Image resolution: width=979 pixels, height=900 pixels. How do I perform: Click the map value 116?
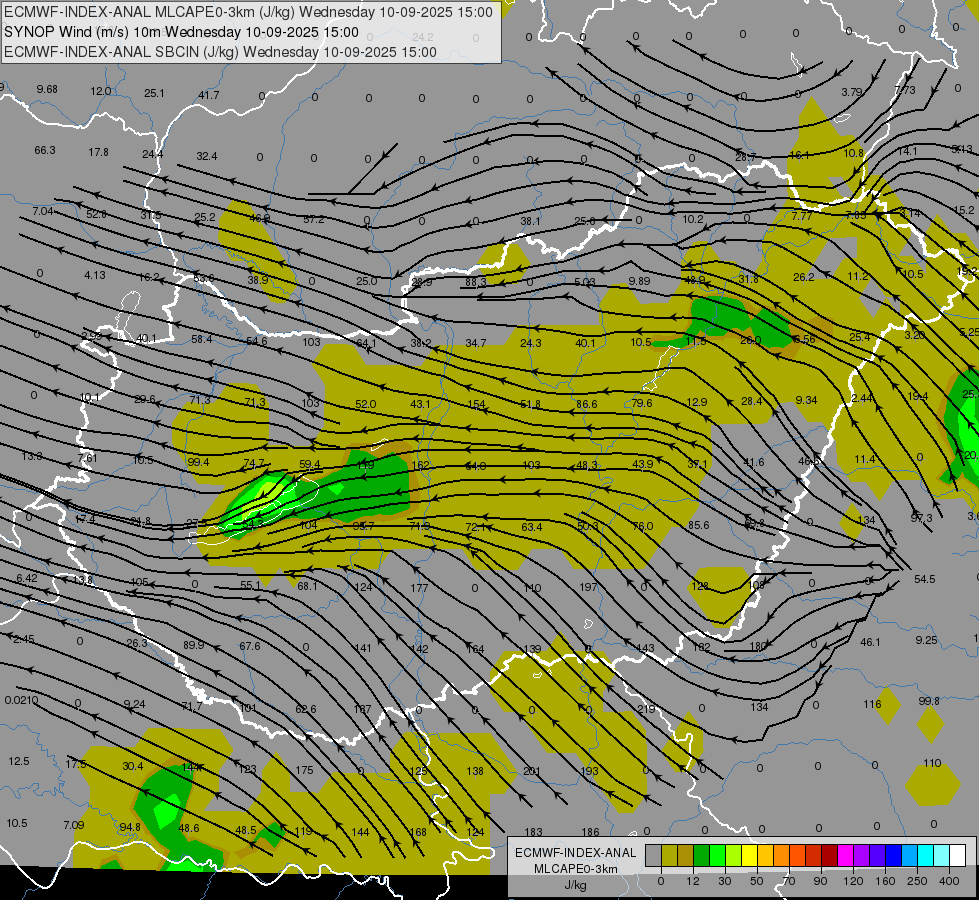pyautogui.click(x=872, y=704)
